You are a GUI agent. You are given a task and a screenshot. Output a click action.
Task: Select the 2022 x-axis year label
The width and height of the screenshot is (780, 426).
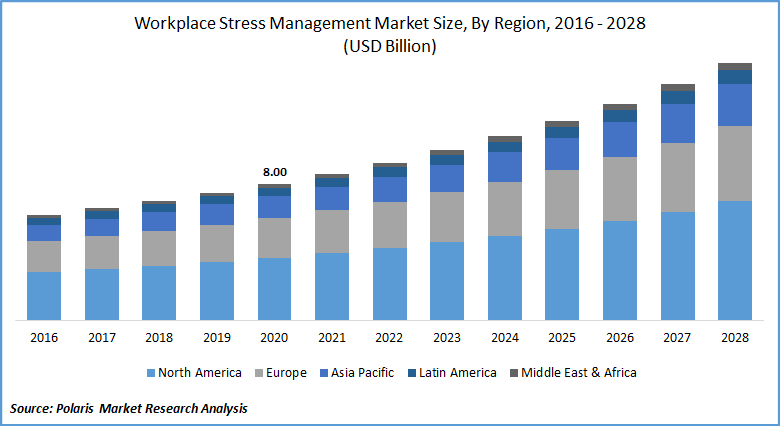coord(389,338)
